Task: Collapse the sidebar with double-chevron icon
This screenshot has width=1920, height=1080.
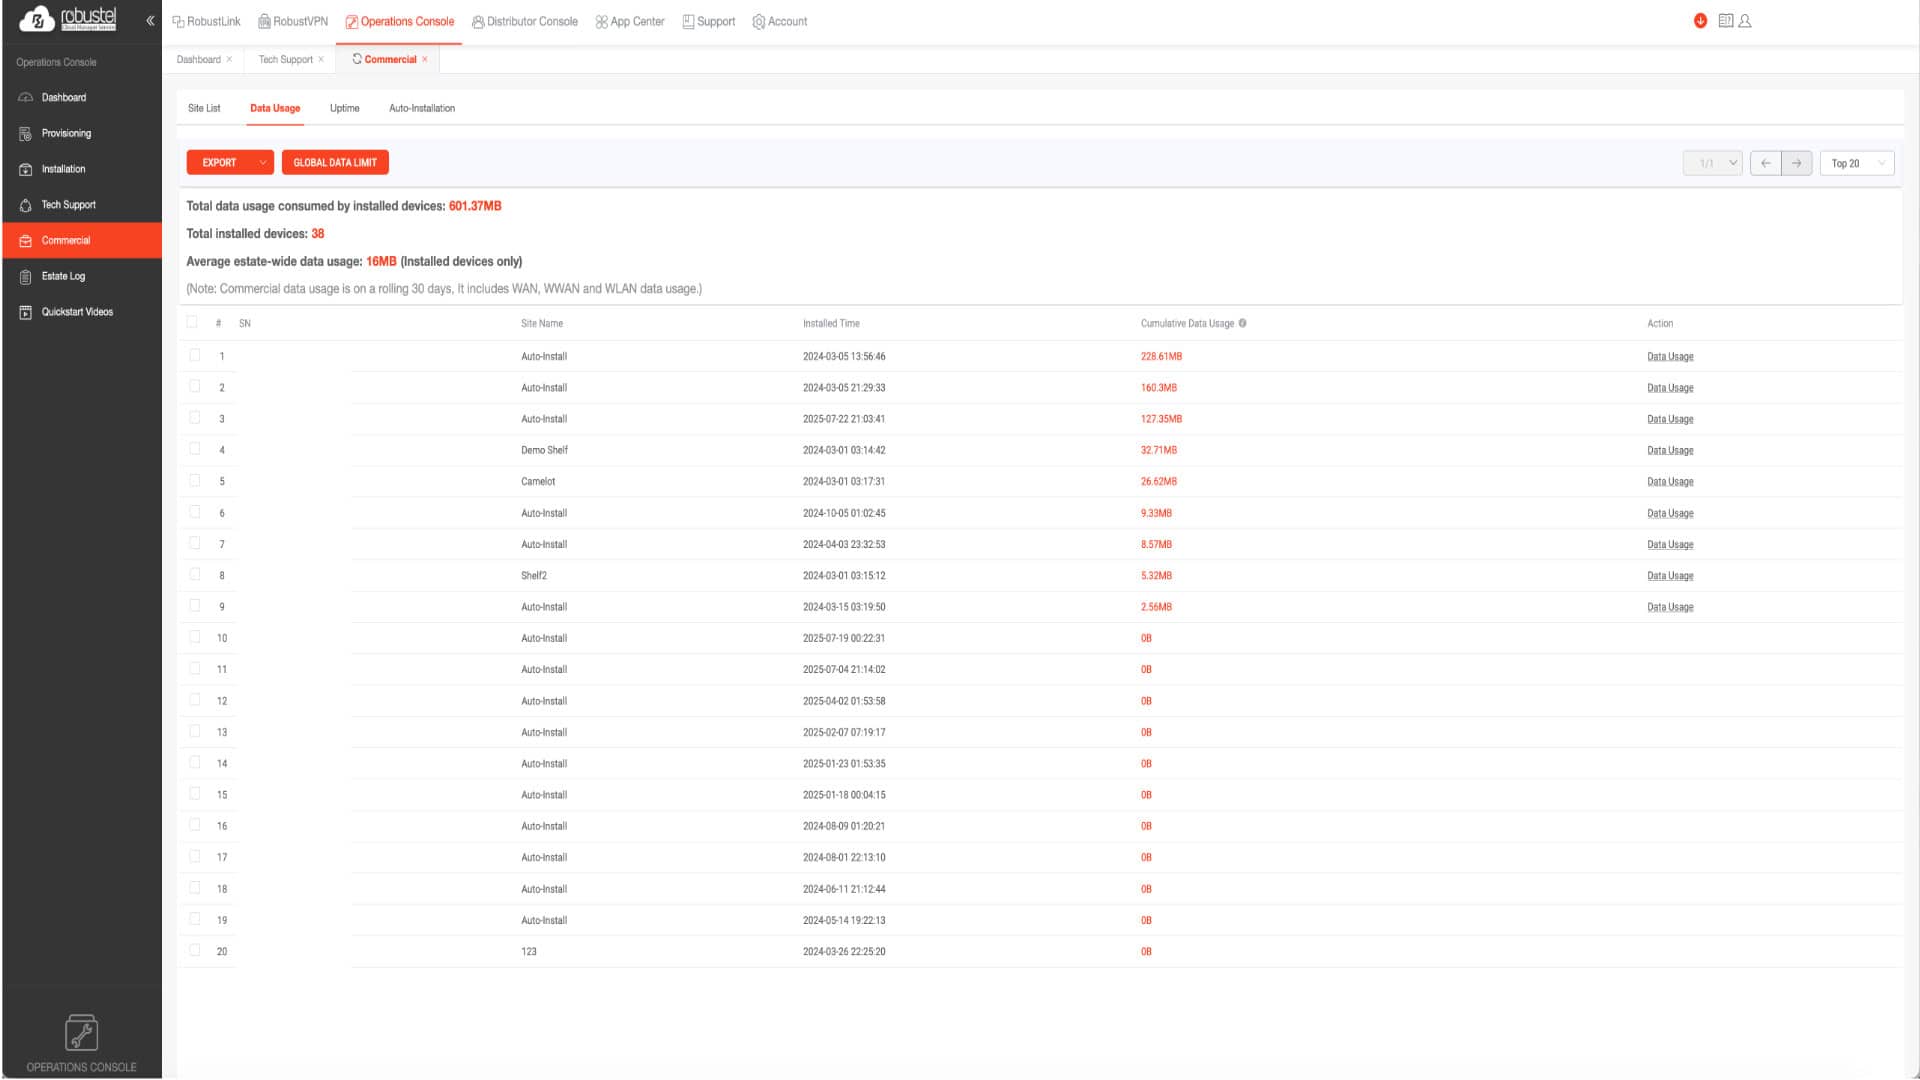Action: pos(150,20)
